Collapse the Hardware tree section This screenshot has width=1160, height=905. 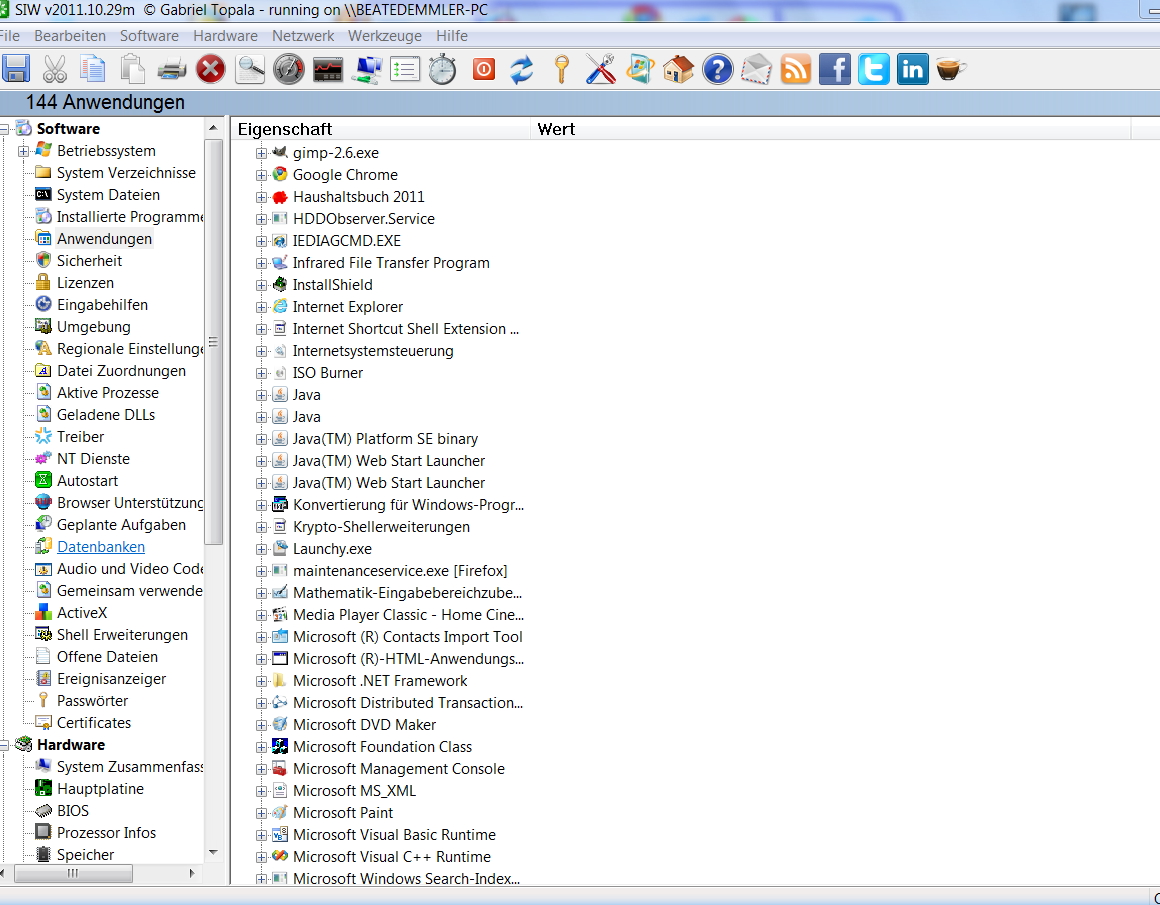[x=4, y=745]
